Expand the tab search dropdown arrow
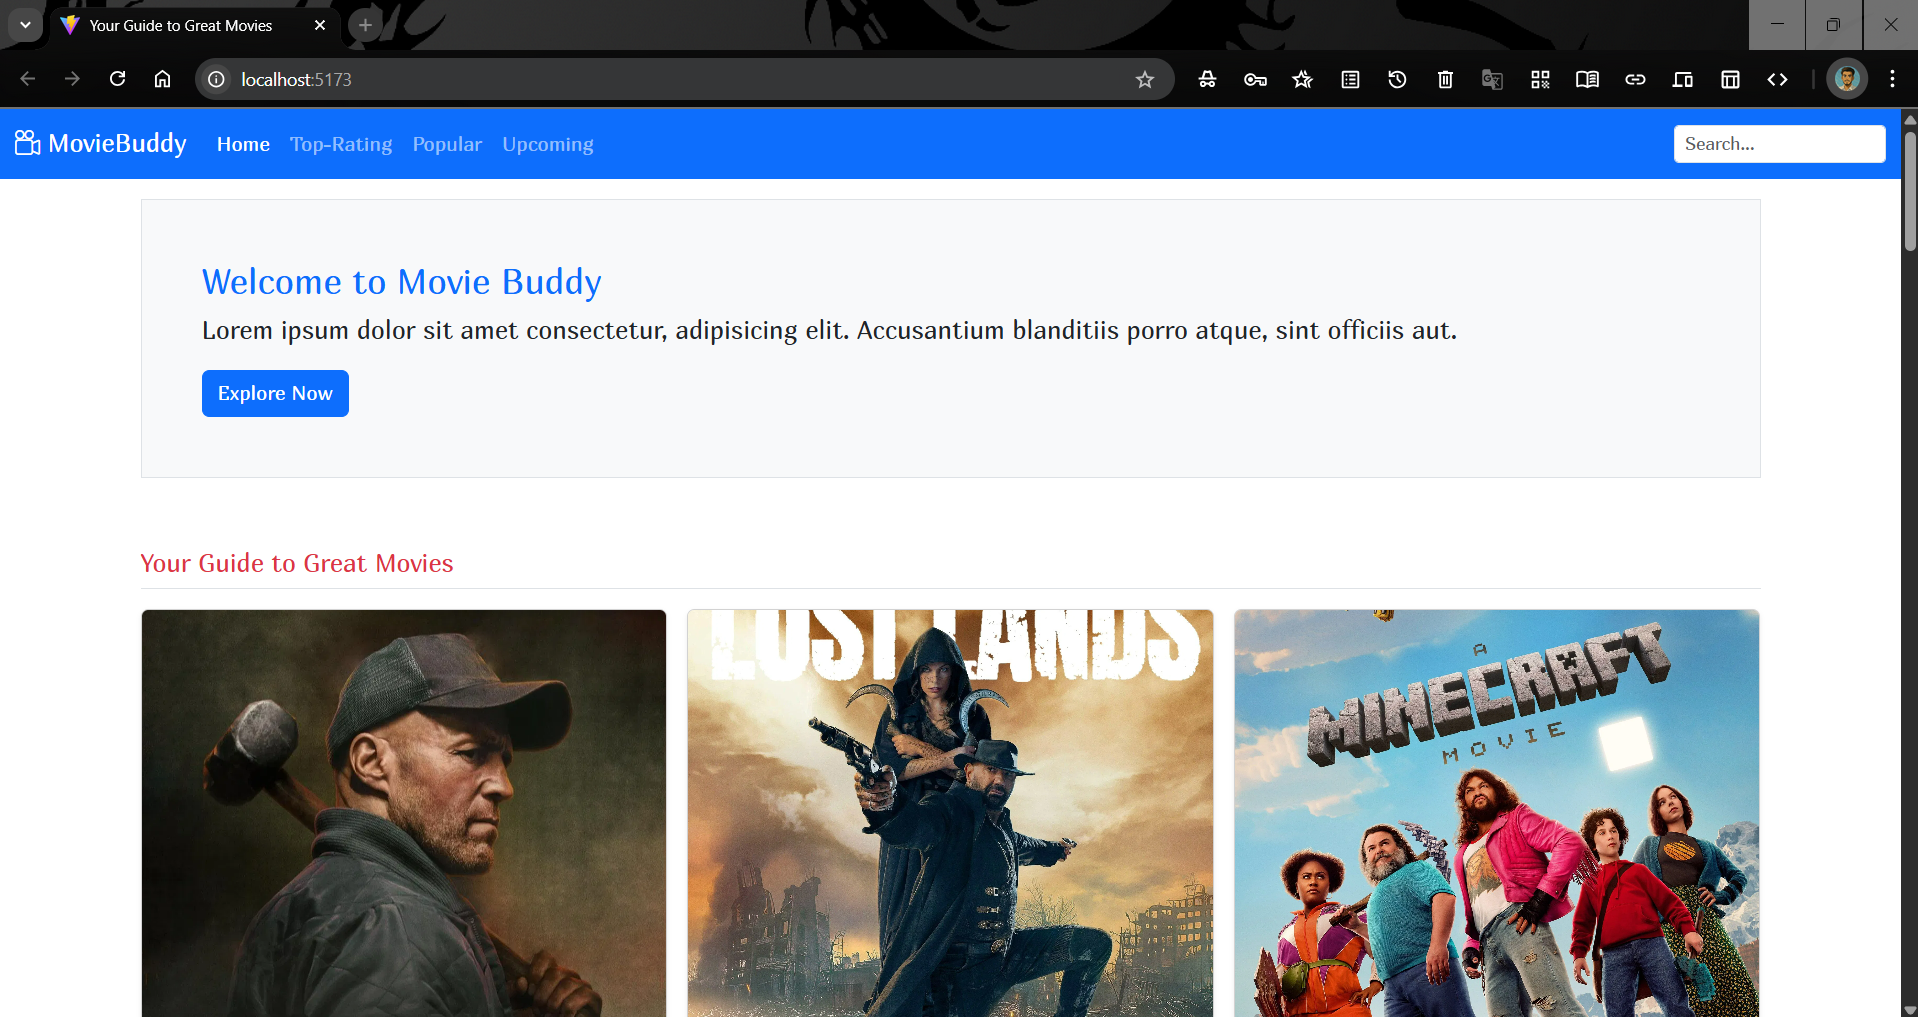The width and height of the screenshot is (1918, 1017). pos(25,25)
